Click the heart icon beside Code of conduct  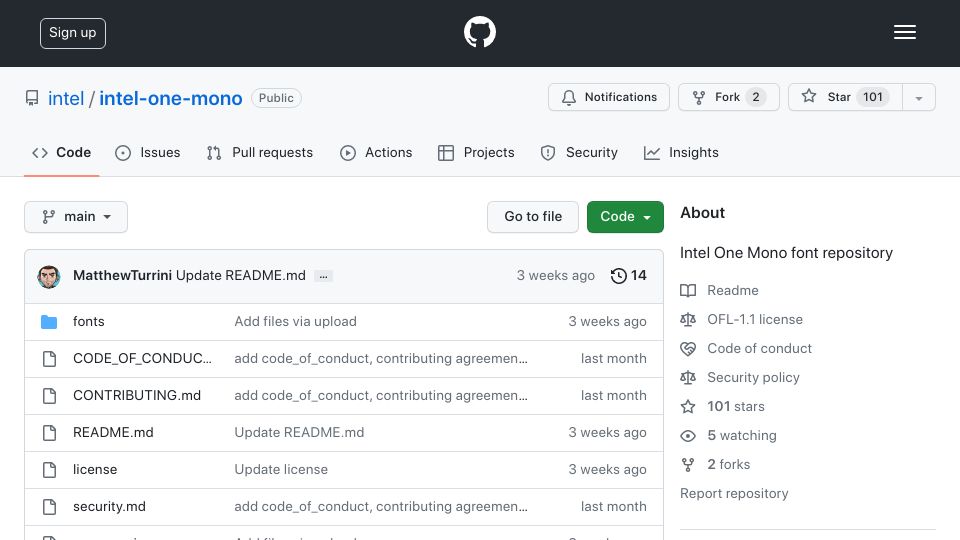click(688, 348)
